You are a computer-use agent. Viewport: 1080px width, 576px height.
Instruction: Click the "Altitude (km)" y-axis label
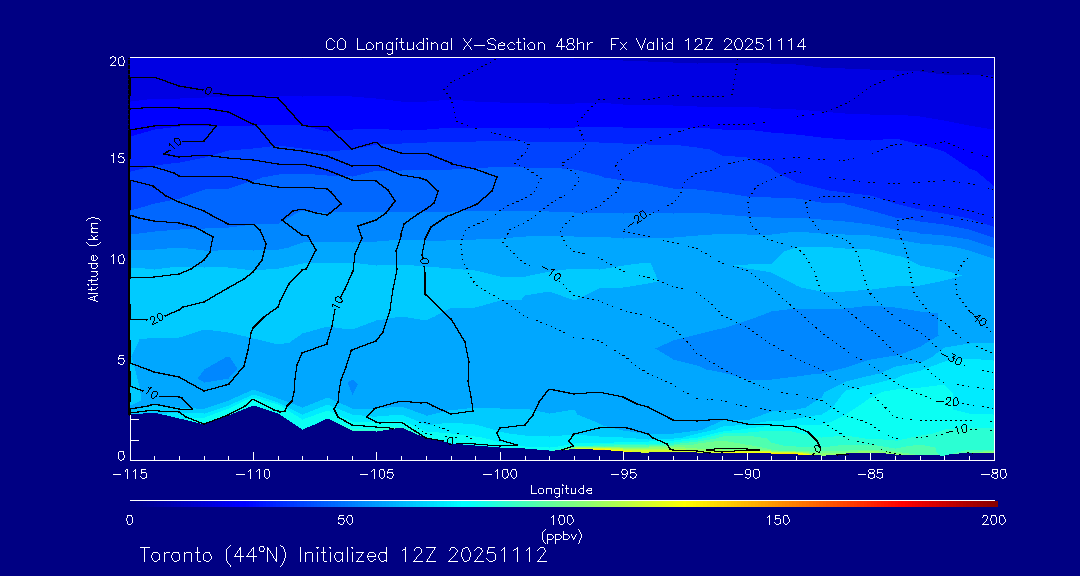point(92,258)
